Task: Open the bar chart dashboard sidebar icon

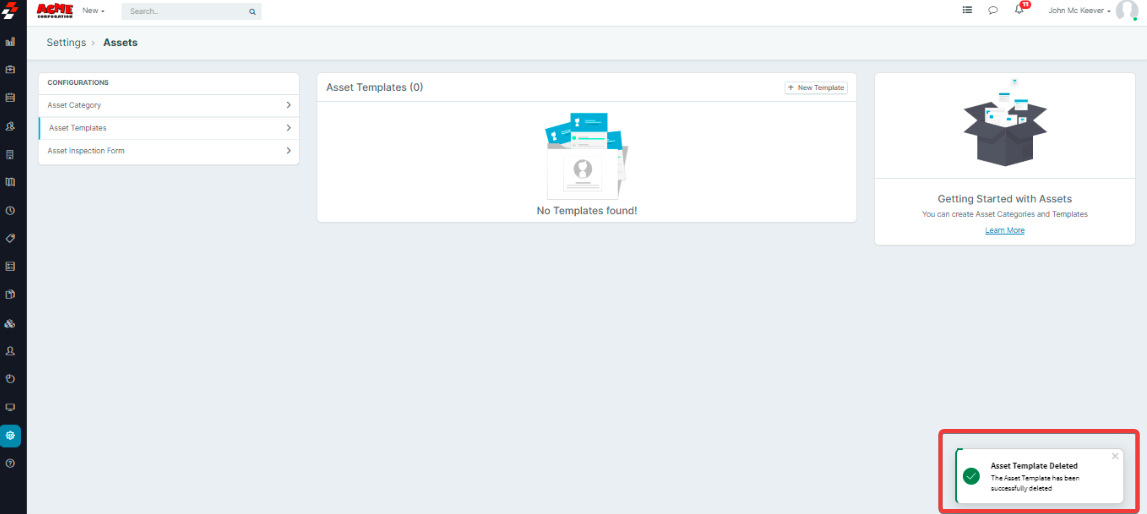Action: (10, 42)
